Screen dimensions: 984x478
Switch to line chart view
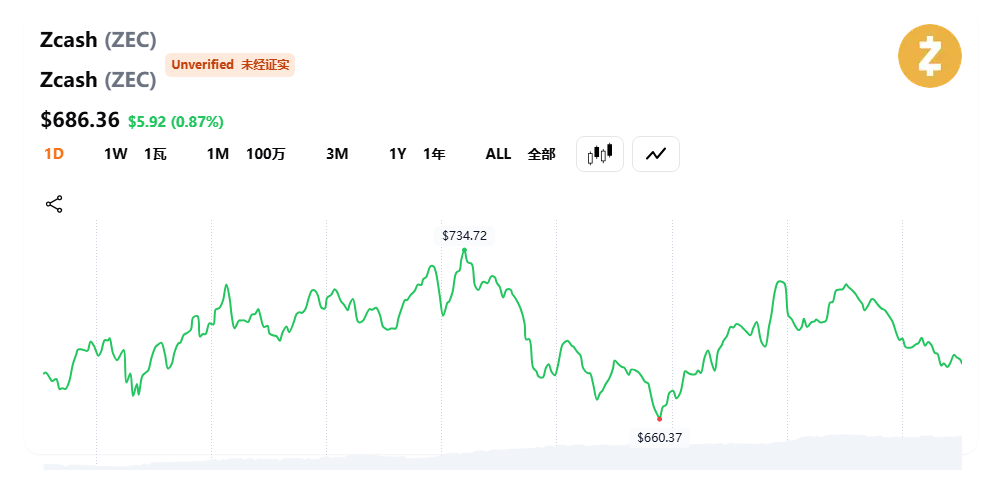(656, 154)
